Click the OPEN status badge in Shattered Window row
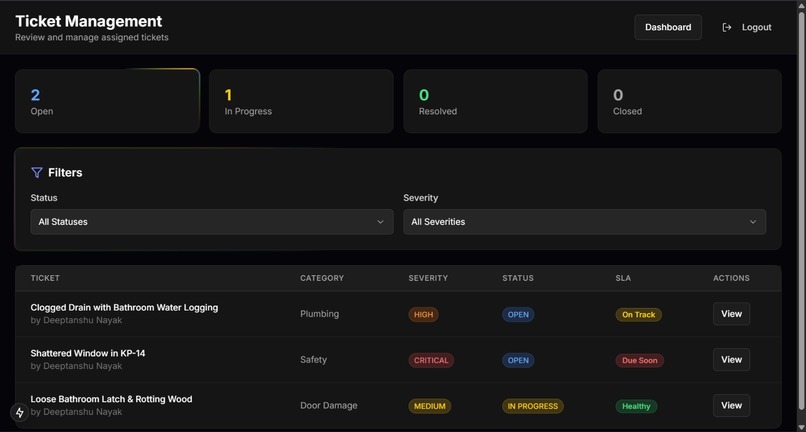 (x=518, y=361)
